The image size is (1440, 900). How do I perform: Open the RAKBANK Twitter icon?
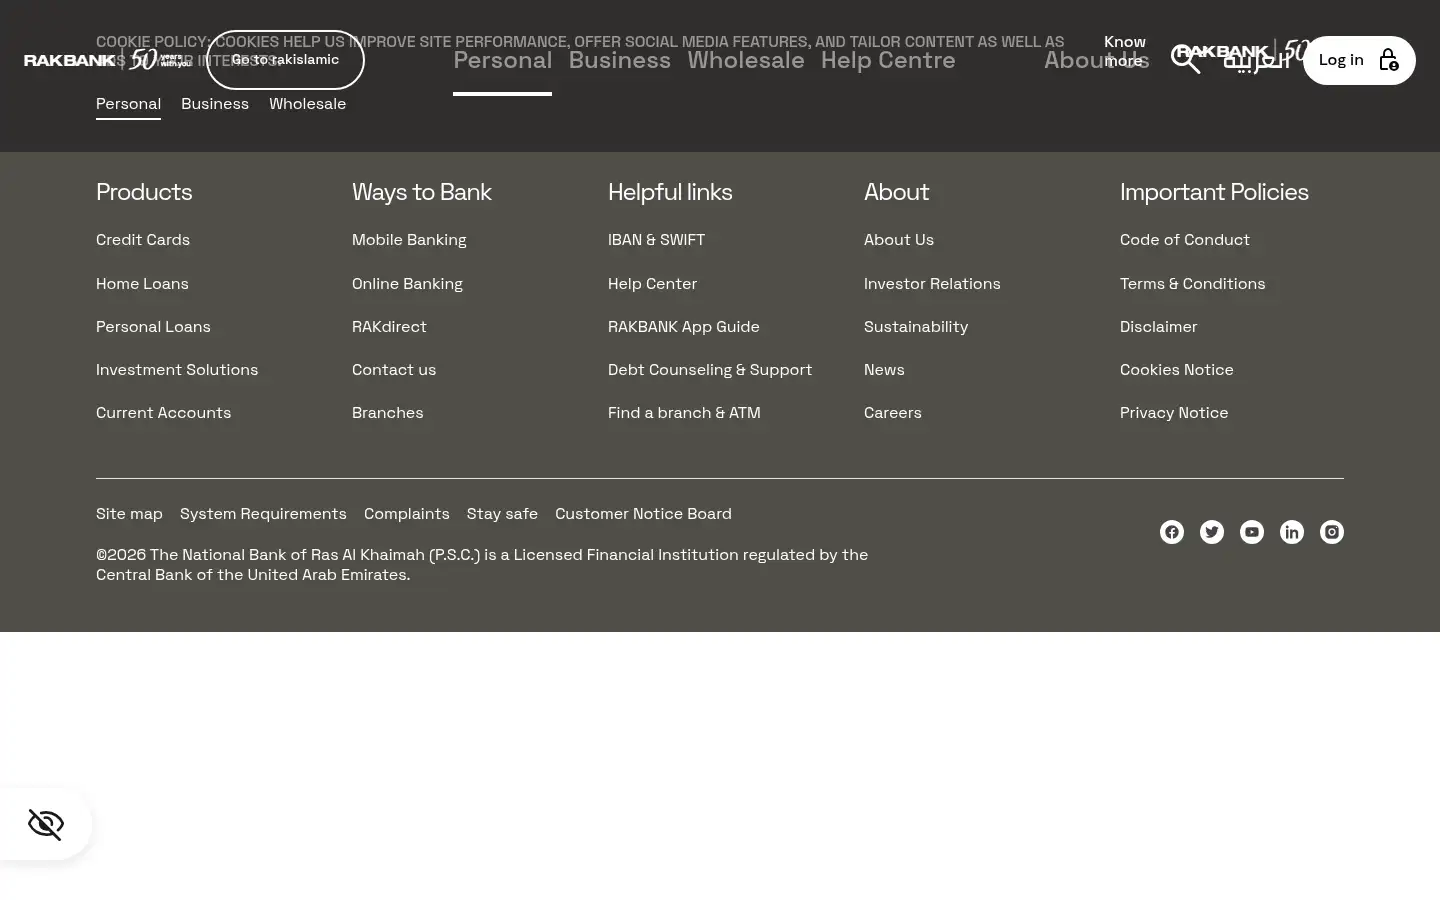coord(1212,532)
